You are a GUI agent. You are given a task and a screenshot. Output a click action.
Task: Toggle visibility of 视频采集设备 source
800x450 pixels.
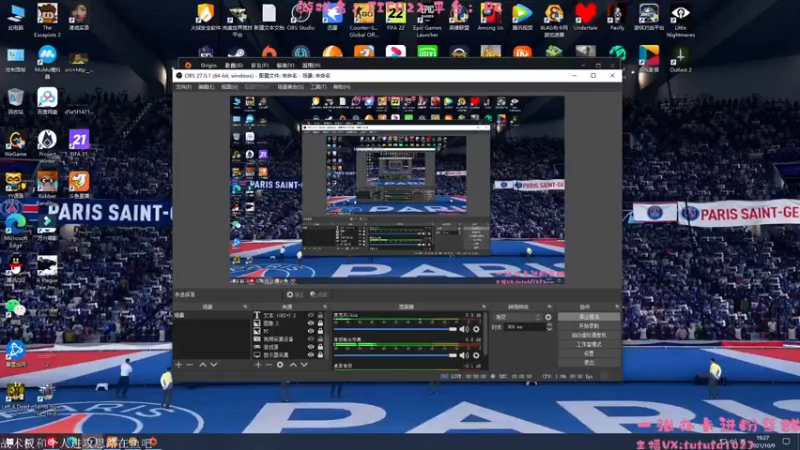click(310, 339)
